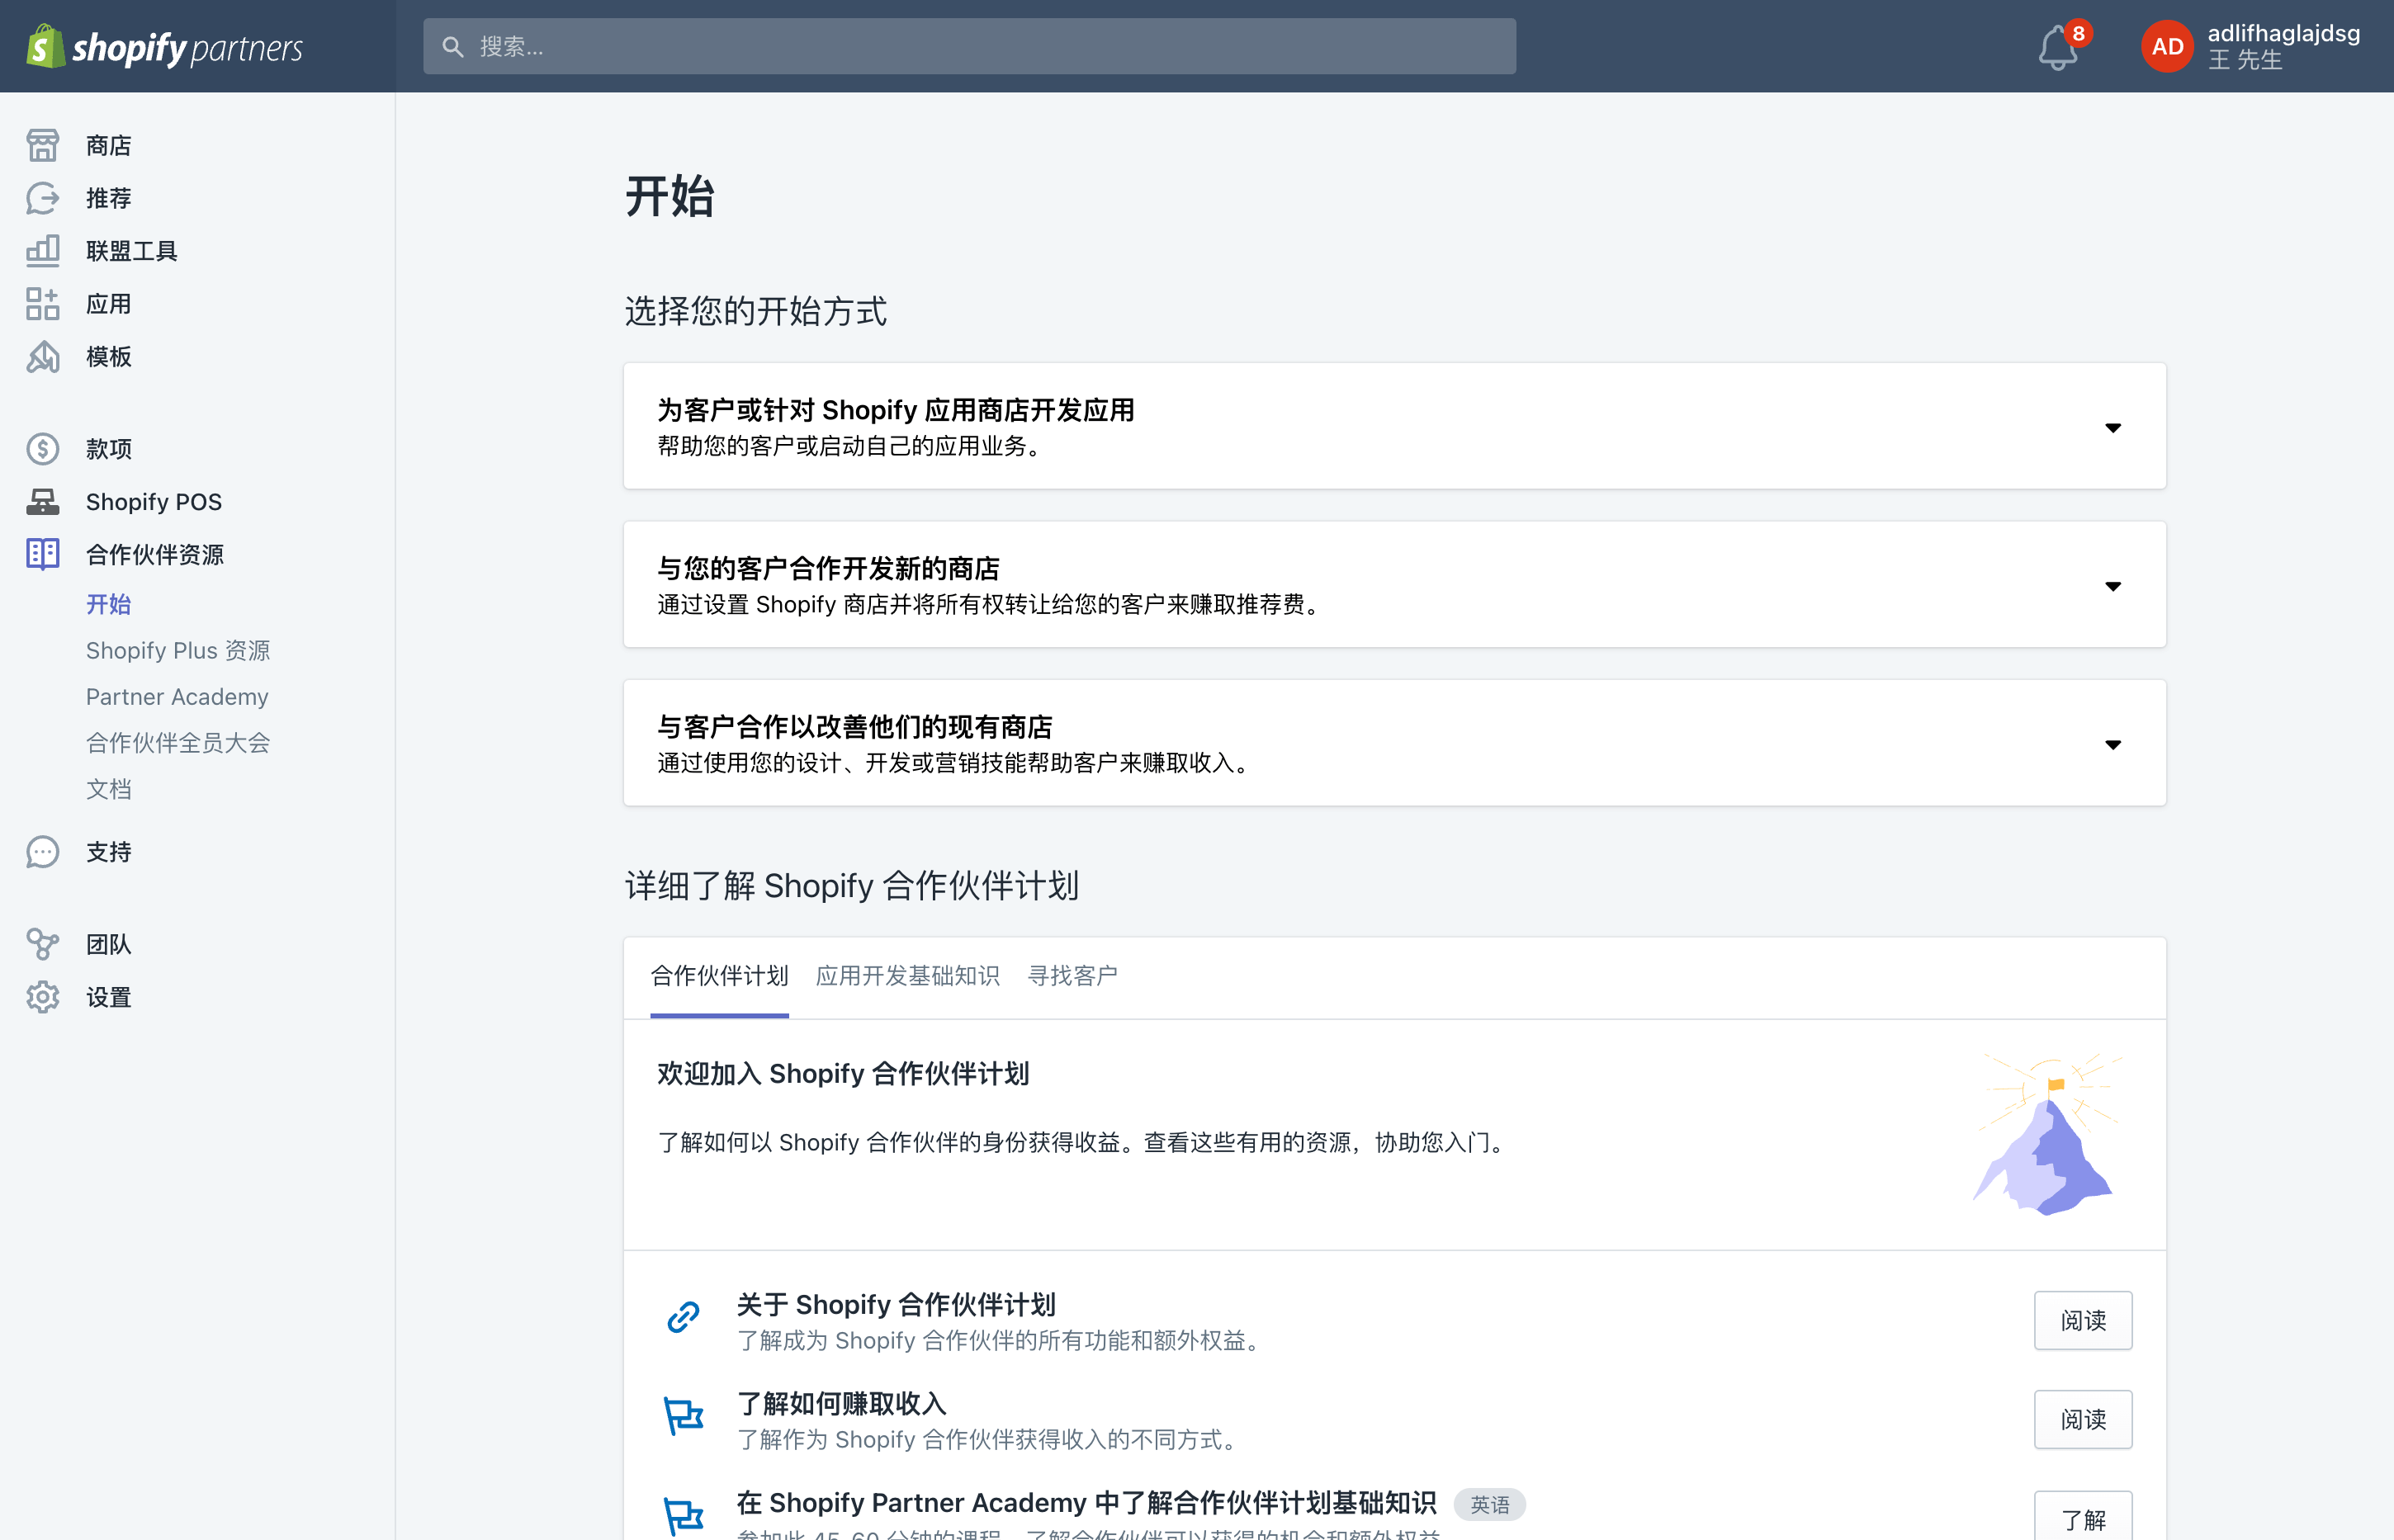Open the 推荐 referrals icon

[42, 198]
